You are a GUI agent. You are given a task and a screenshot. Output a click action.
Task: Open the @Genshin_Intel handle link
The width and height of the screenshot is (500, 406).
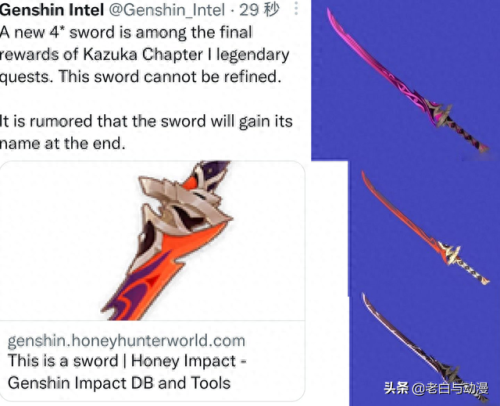[167, 10]
